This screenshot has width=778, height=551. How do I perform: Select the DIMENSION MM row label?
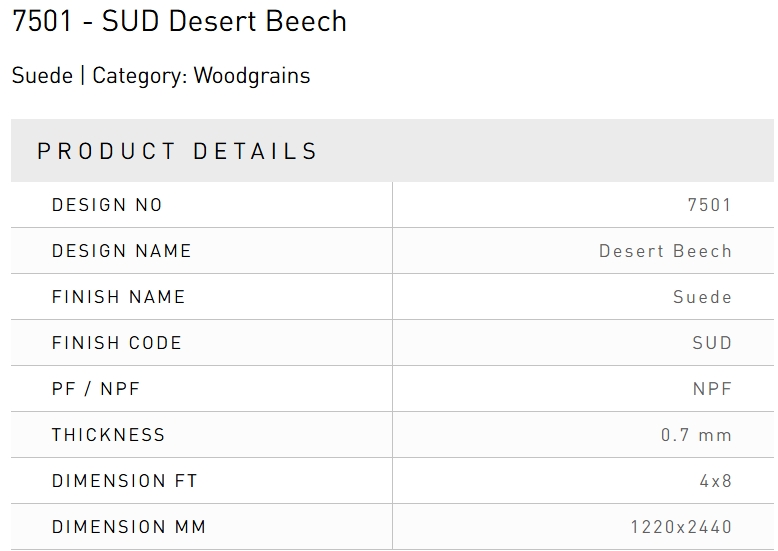(129, 527)
